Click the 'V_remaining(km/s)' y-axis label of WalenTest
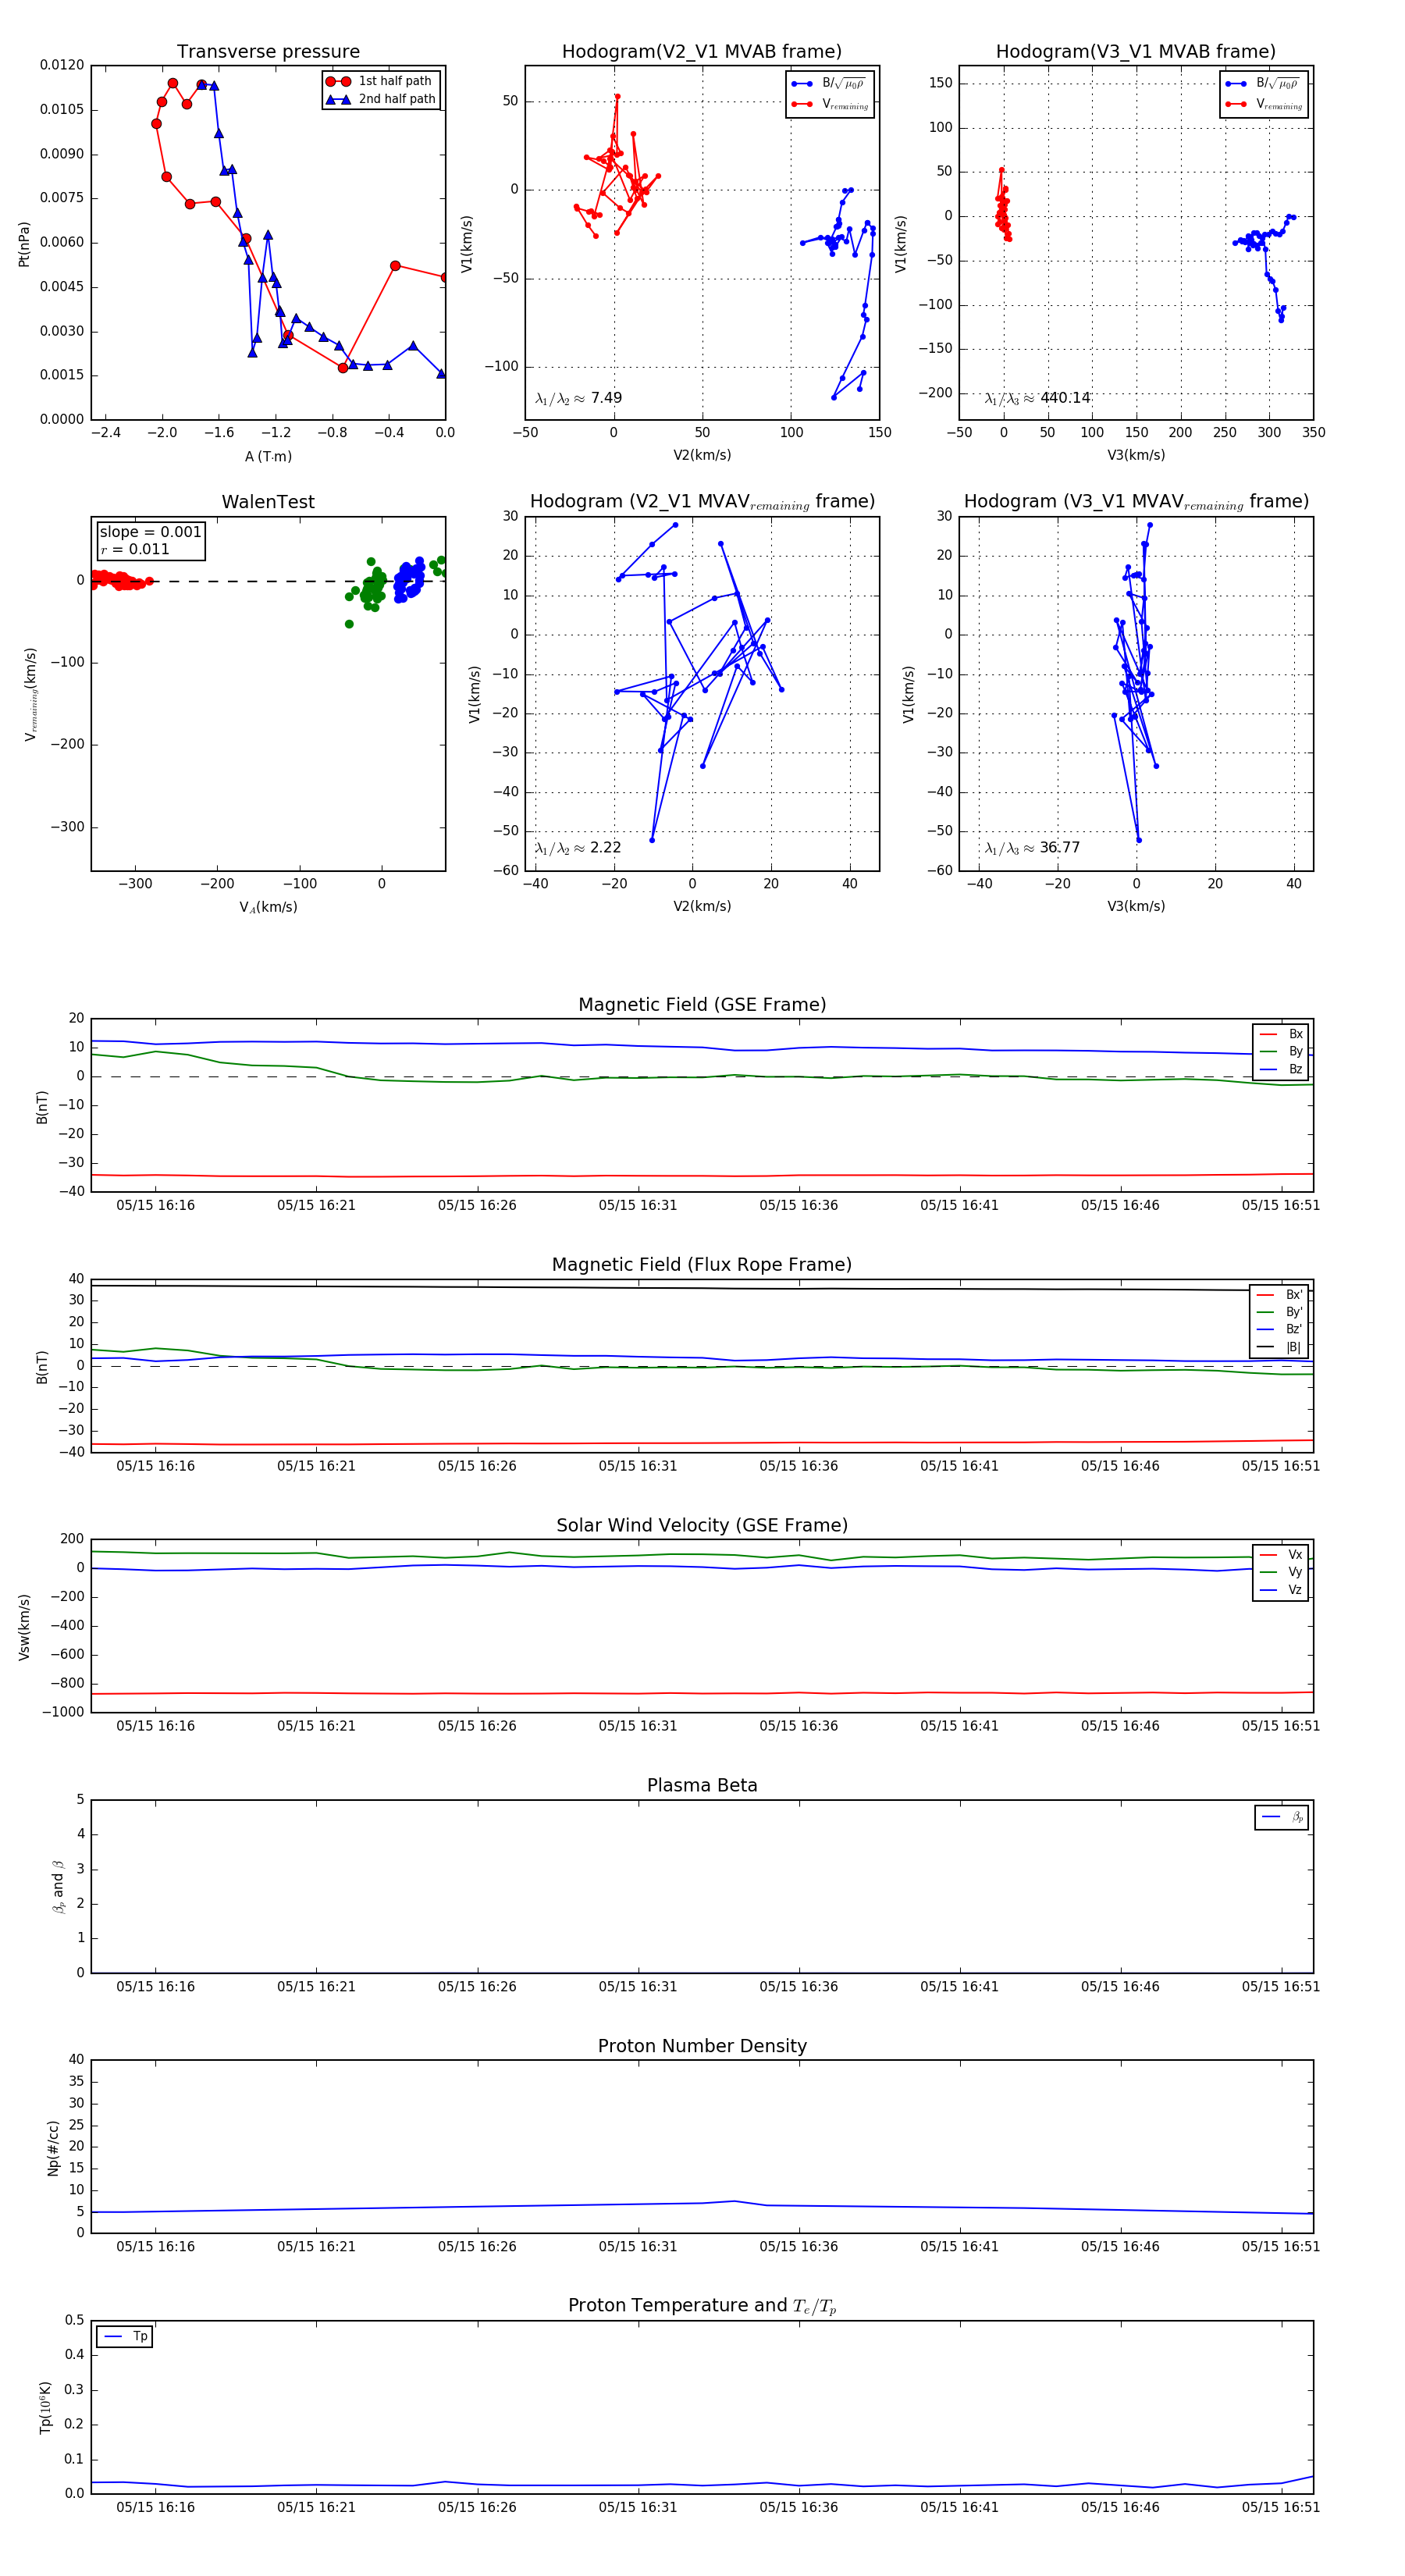This screenshot has width=1405, height=2576. (30, 694)
